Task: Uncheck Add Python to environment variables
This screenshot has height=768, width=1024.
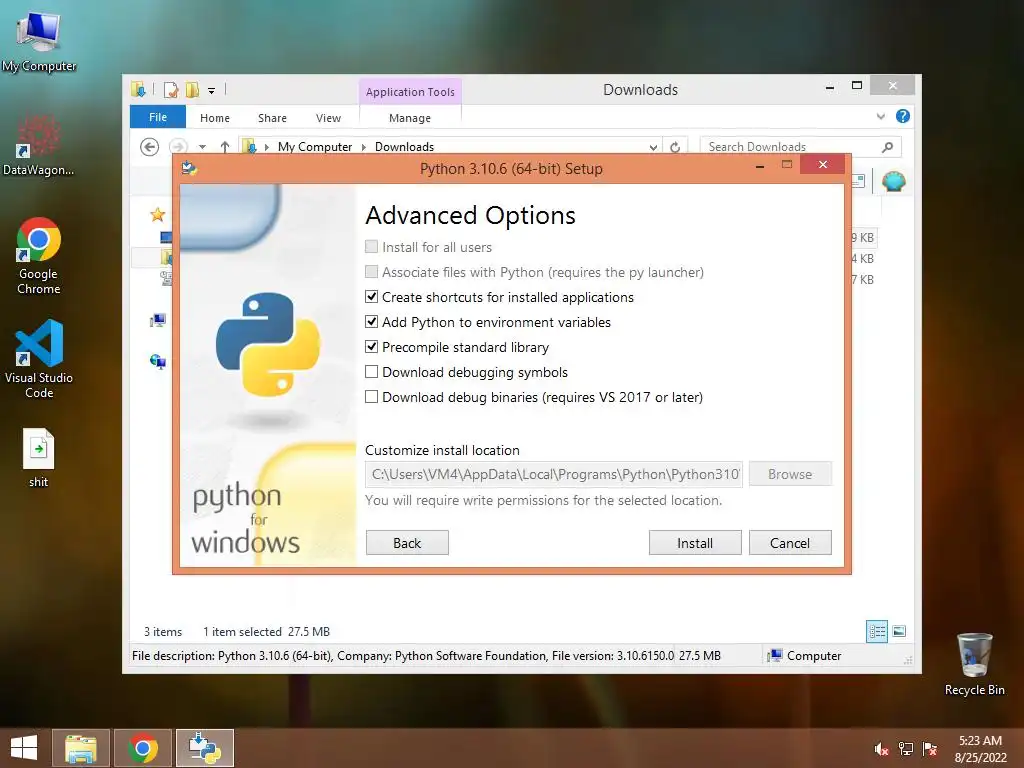Action: (371, 321)
